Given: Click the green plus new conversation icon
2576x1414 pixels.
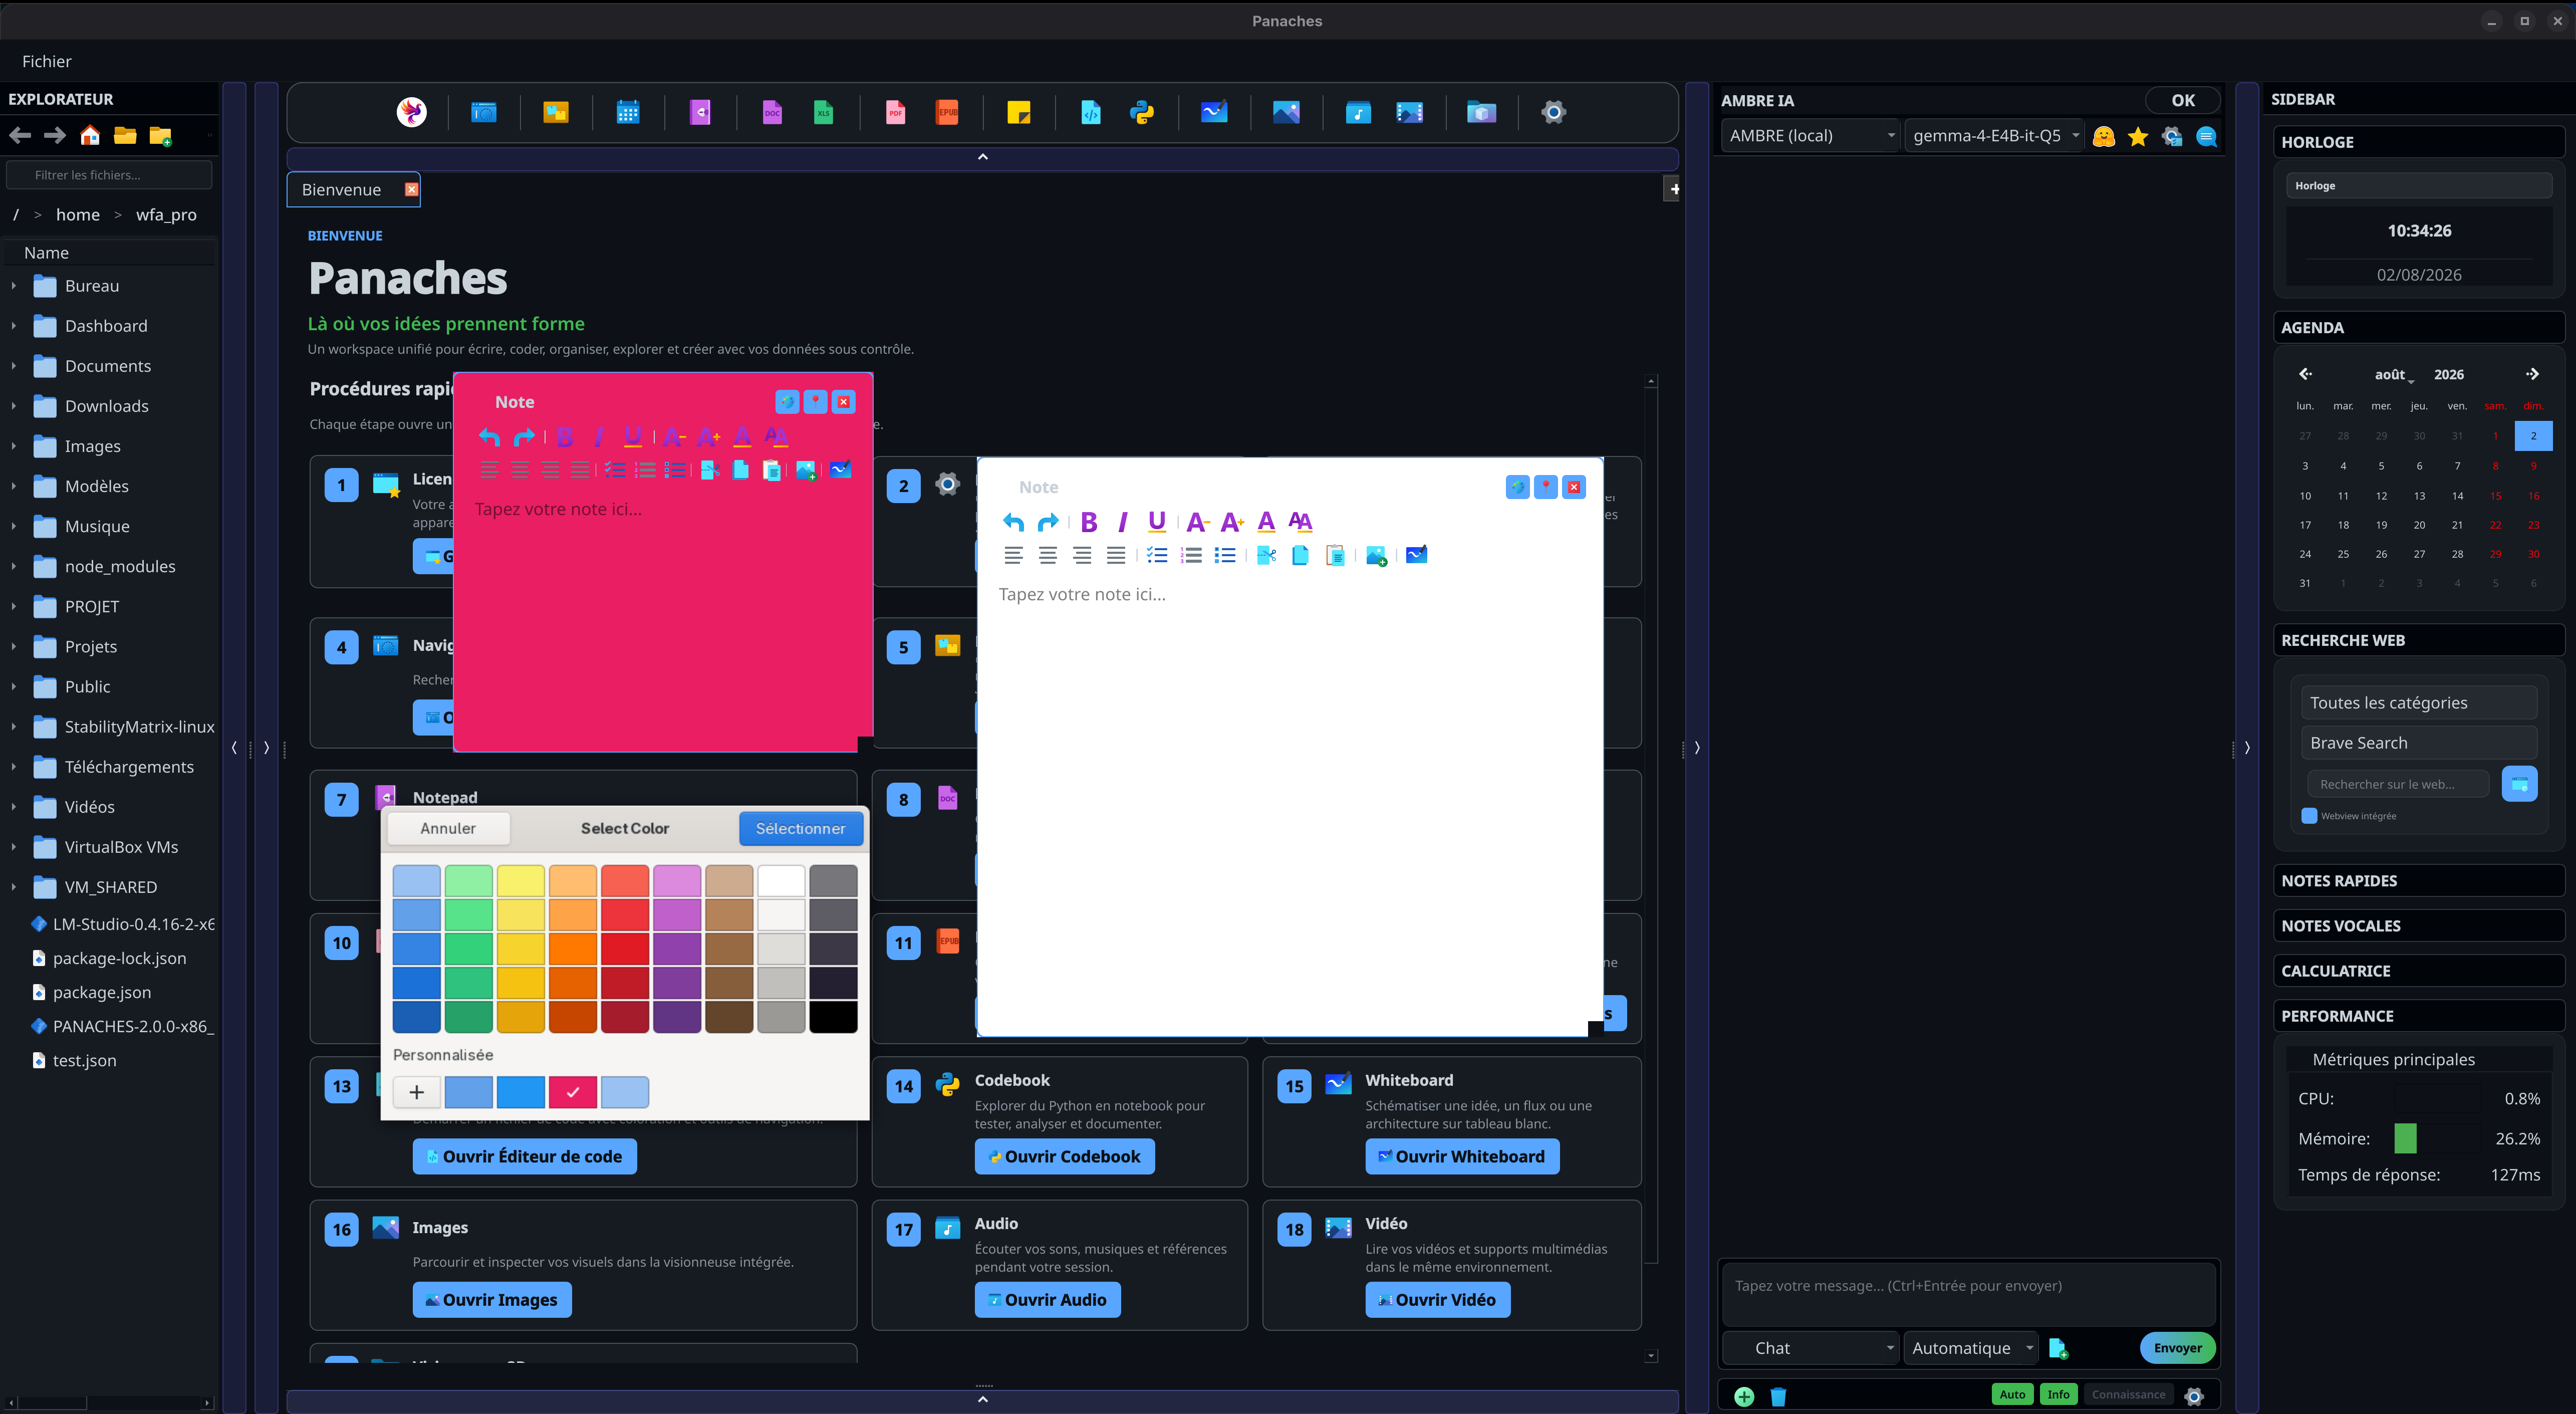Looking at the screenshot, I should [1744, 1396].
